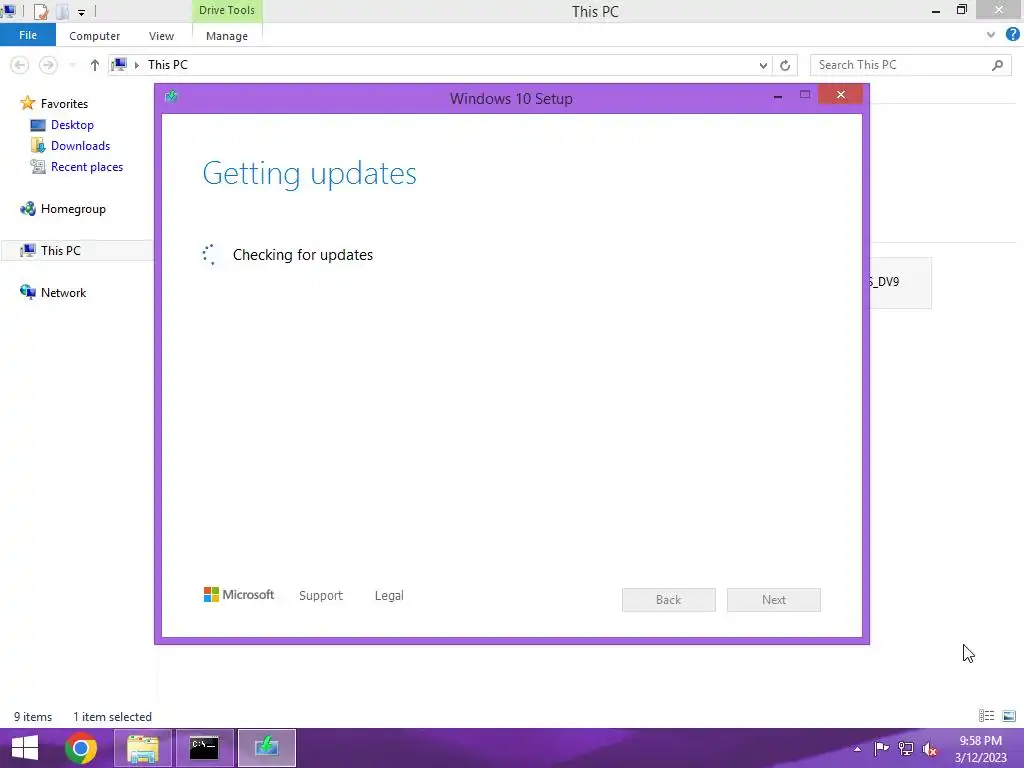Viewport: 1024px width, 768px height.
Task: Open File Explorer from taskbar
Action: coord(143,748)
